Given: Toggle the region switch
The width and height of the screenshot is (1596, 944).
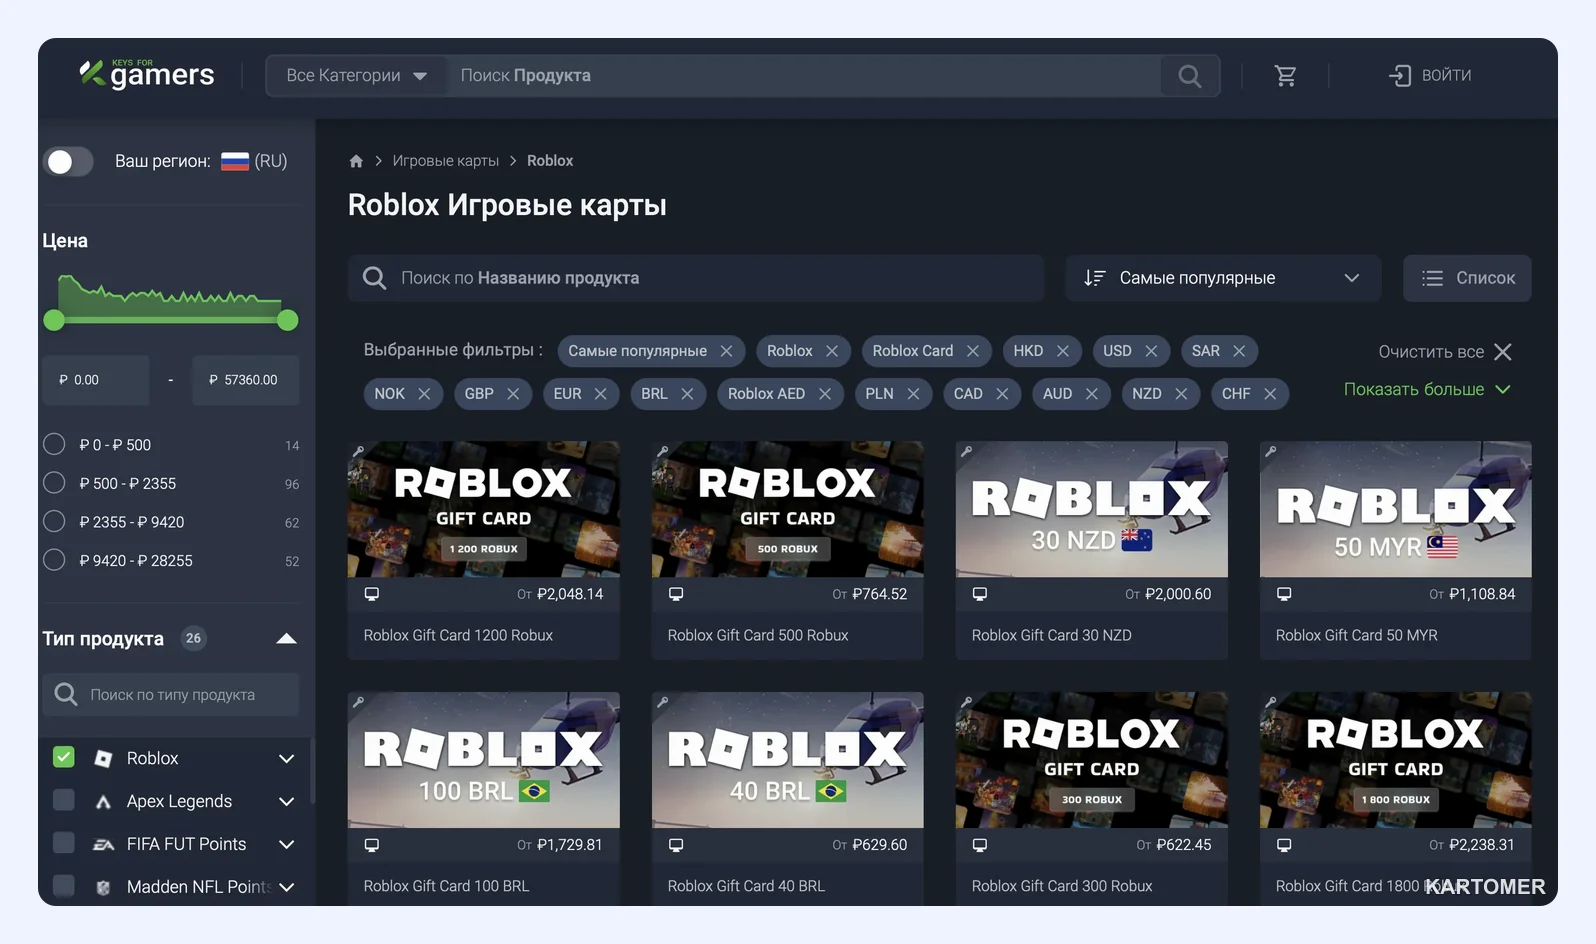Looking at the screenshot, I should pos(69,162).
